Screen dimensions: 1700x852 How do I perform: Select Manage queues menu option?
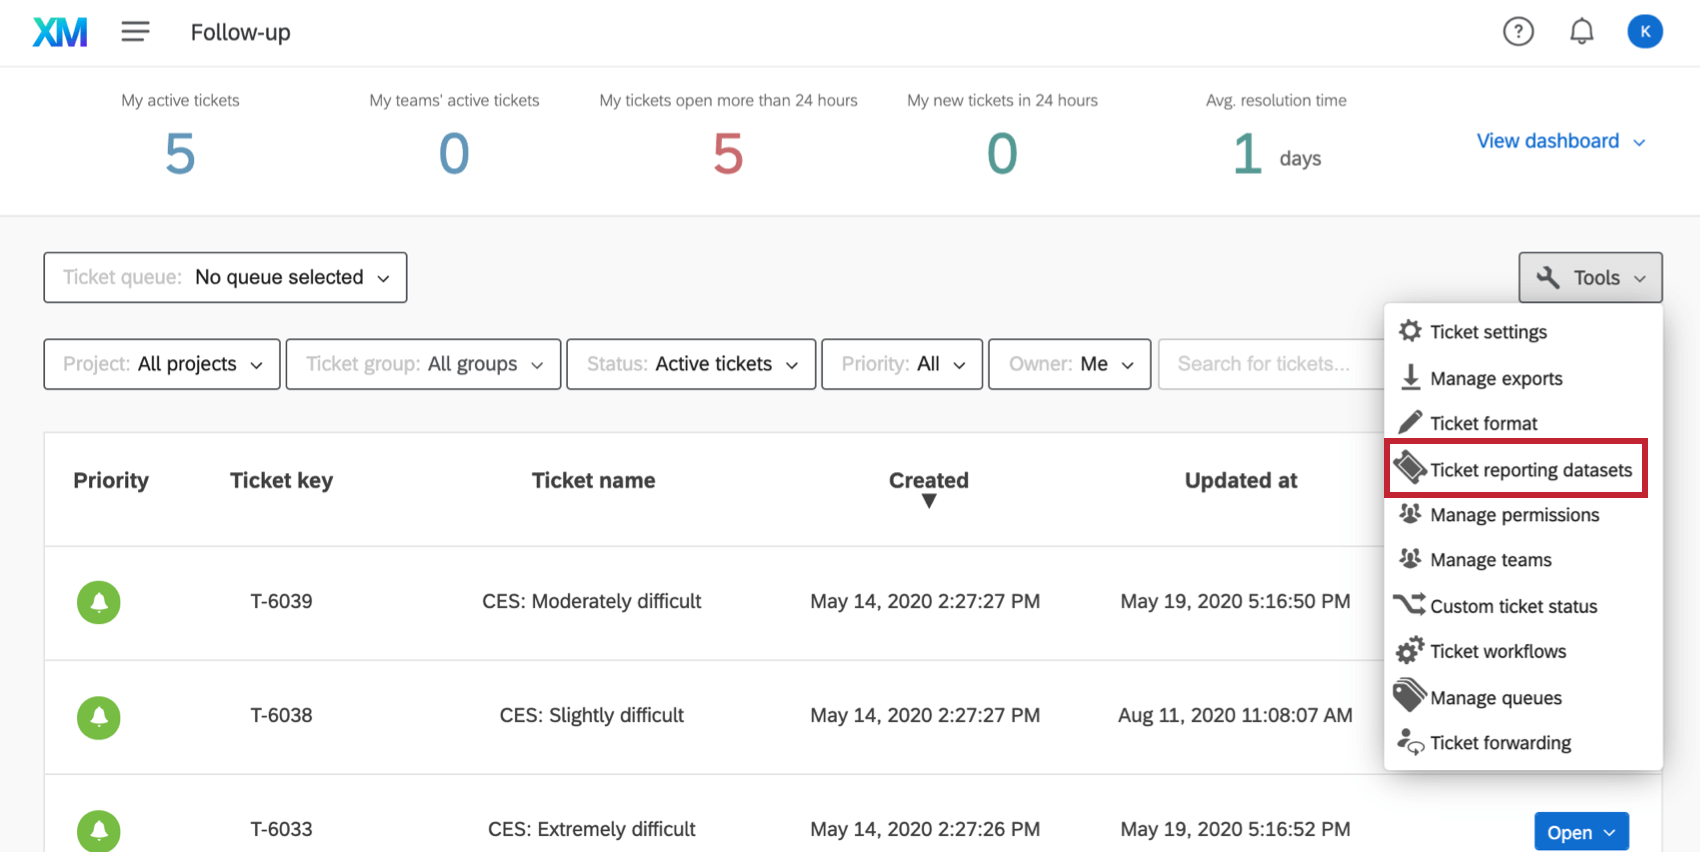(1495, 698)
